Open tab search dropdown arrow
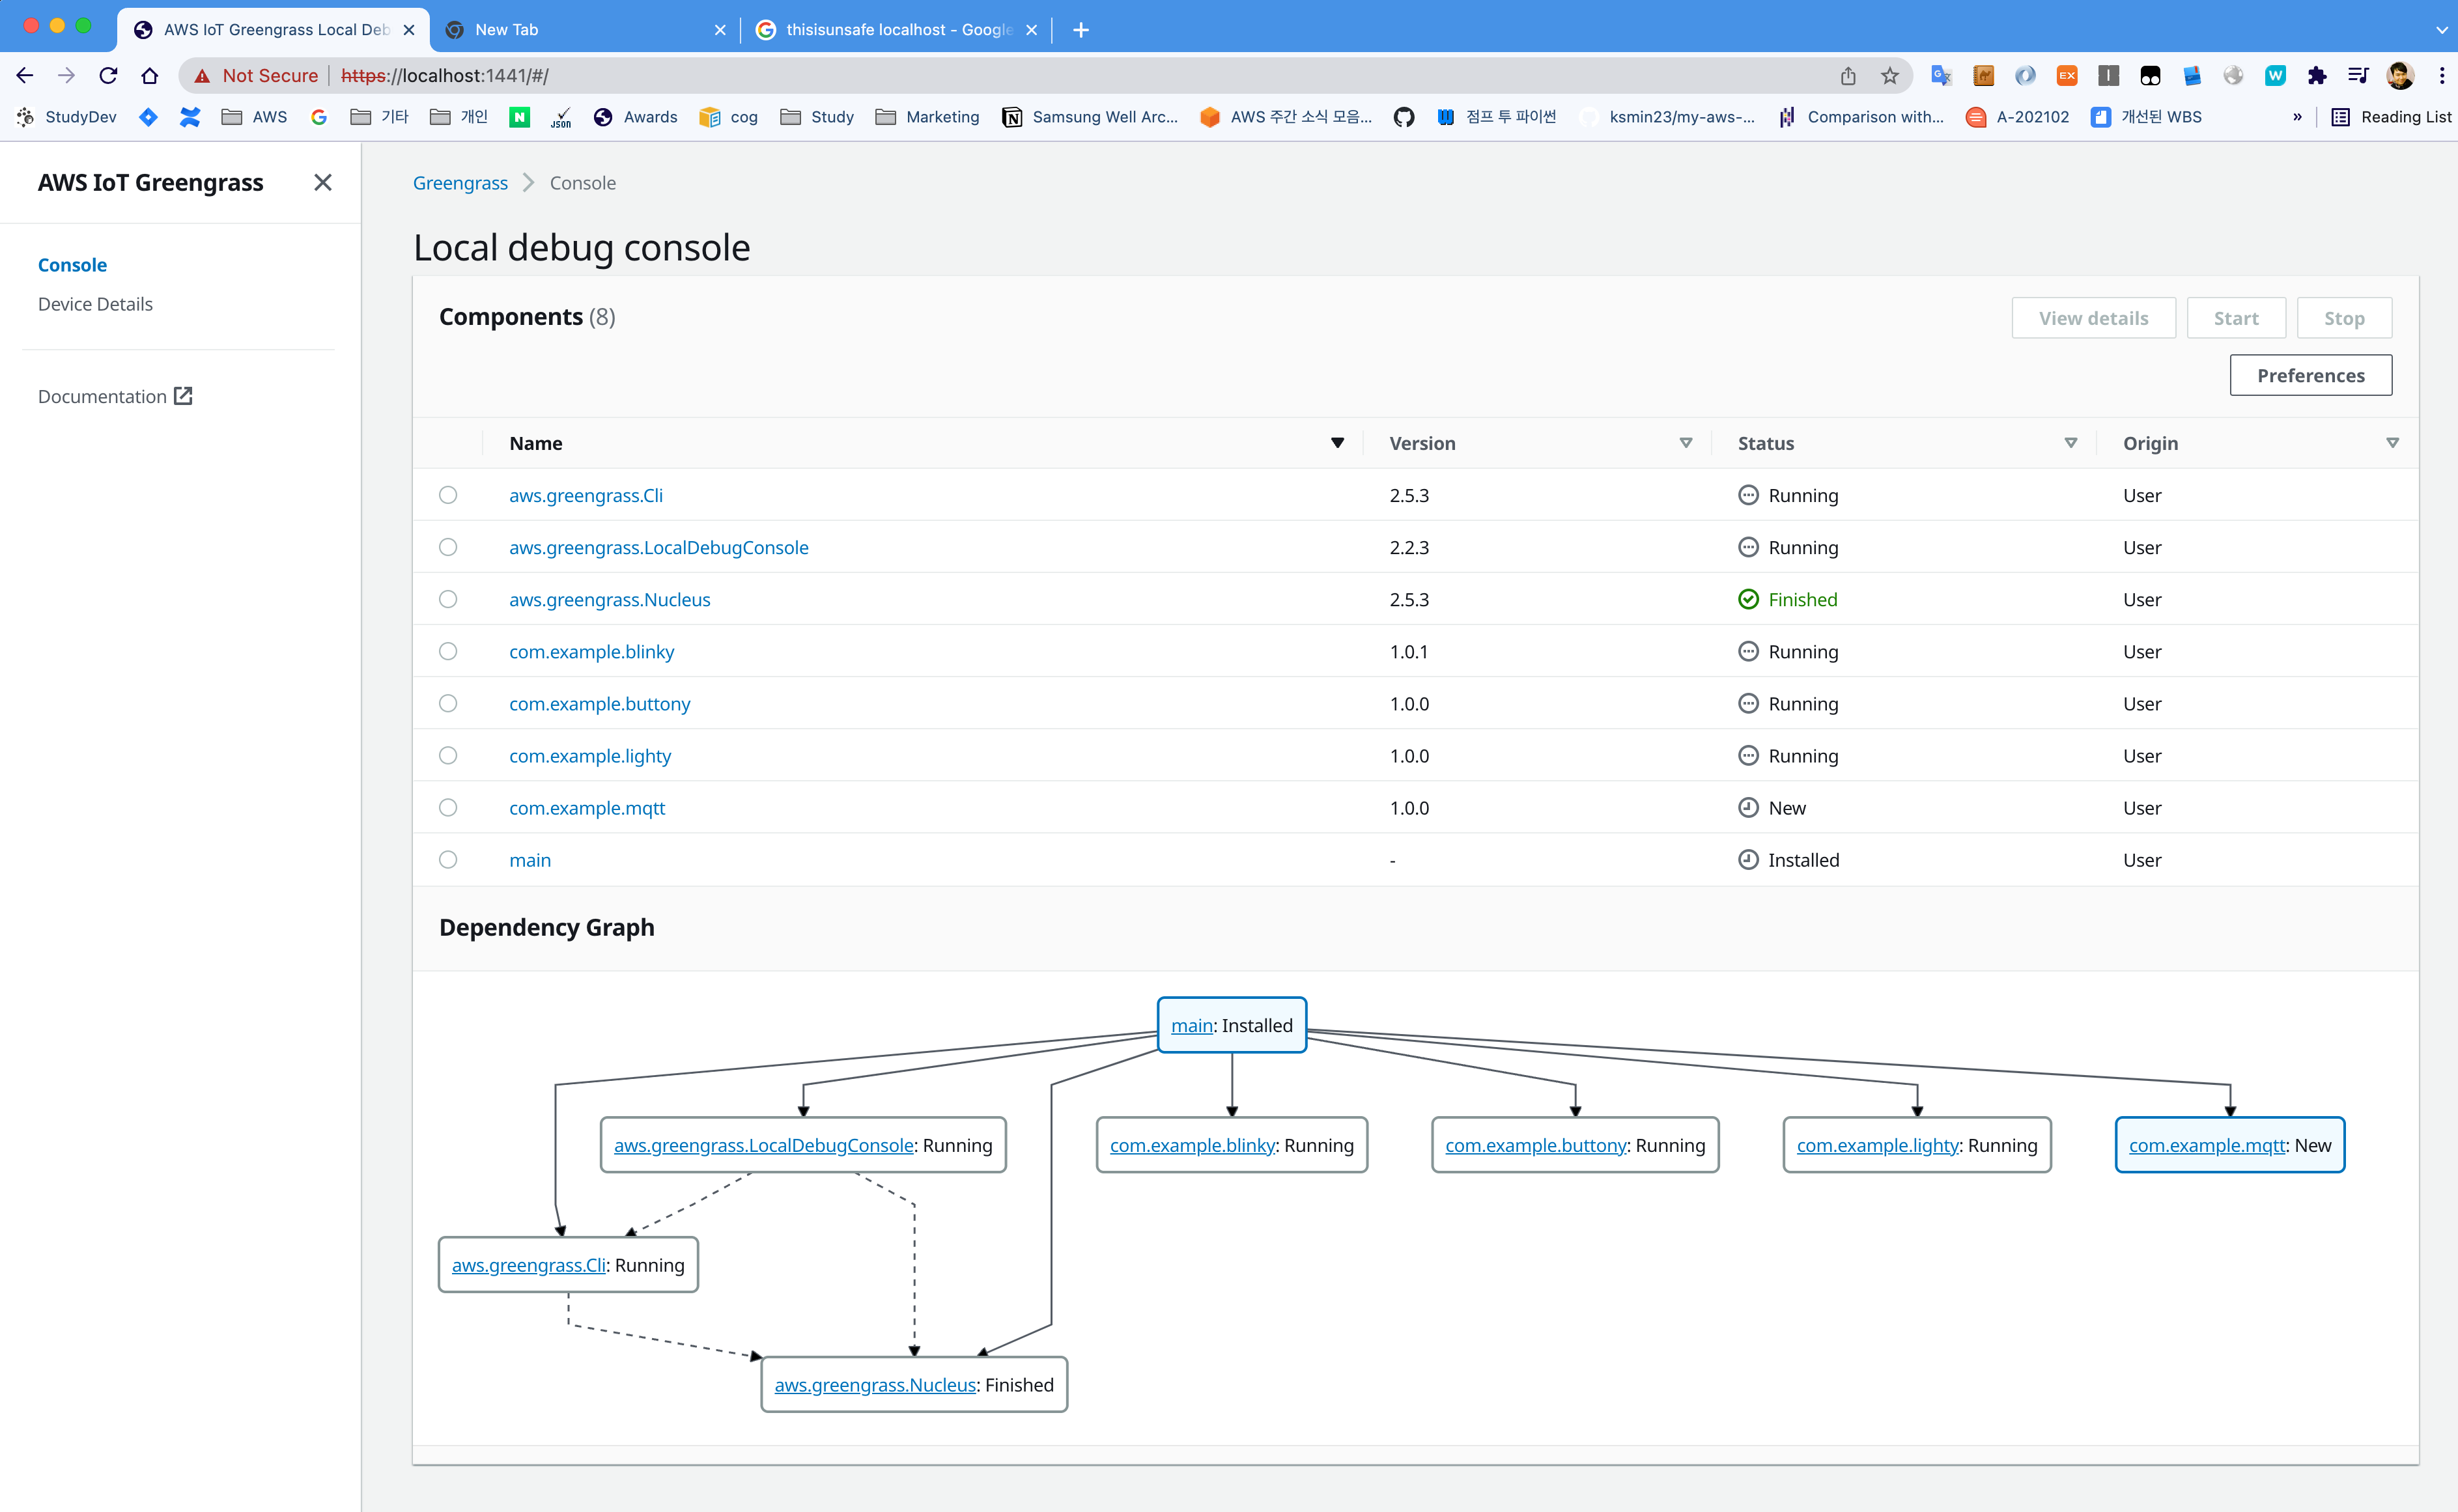Viewport: 2458px width, 1512px height. [x=2441, y=30]
